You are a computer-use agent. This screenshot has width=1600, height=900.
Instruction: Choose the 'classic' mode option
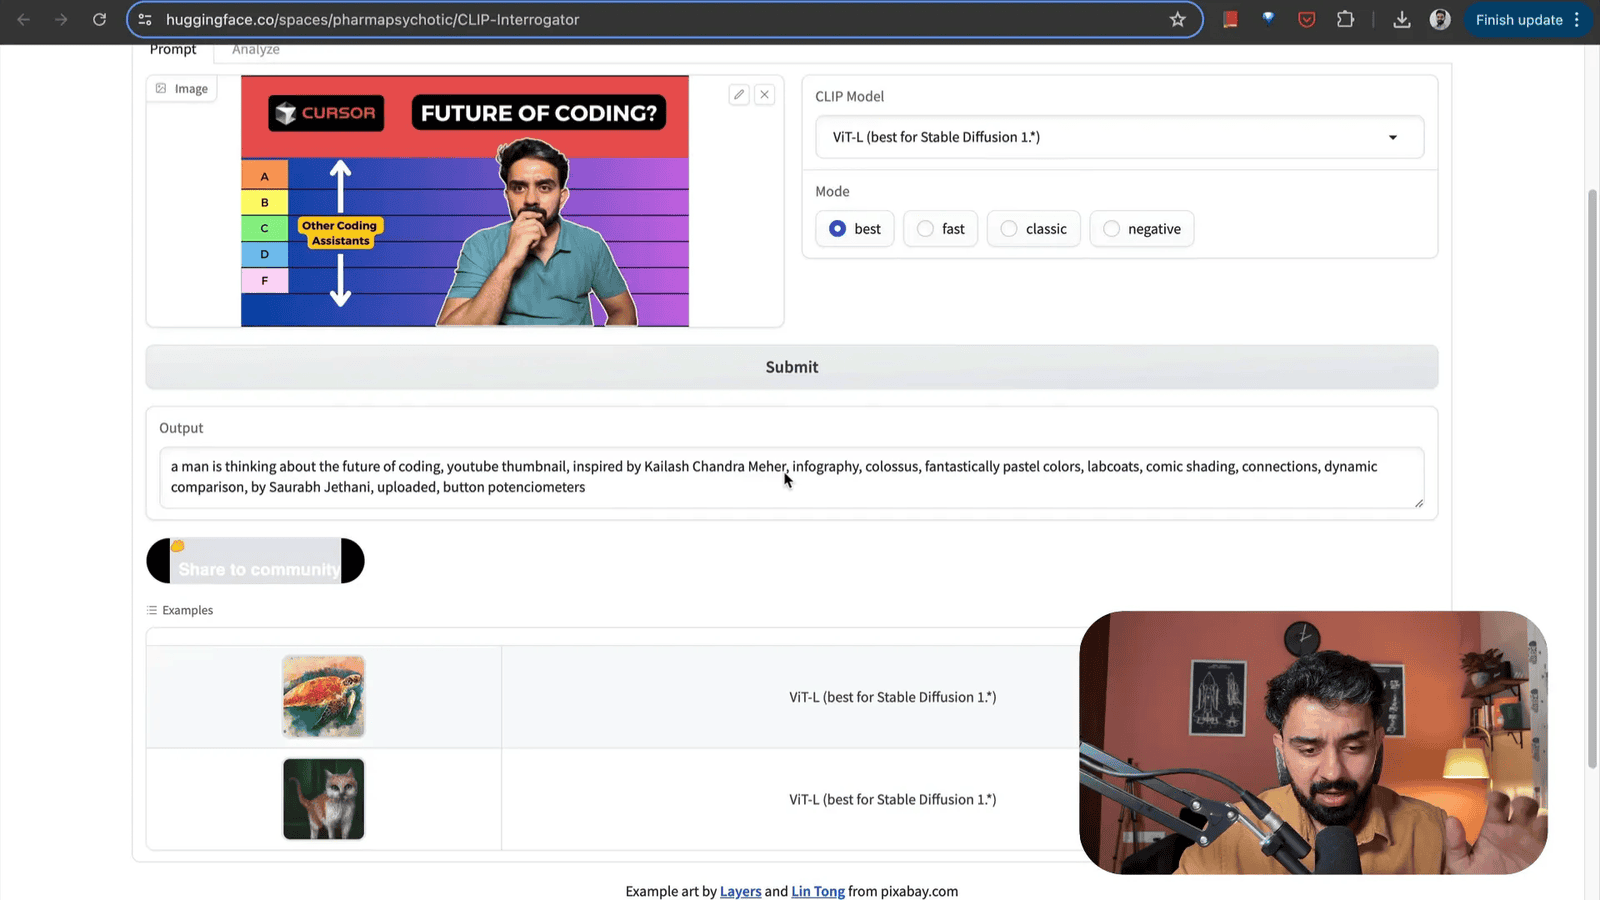pyautogui.click(x=1009, y=229)
